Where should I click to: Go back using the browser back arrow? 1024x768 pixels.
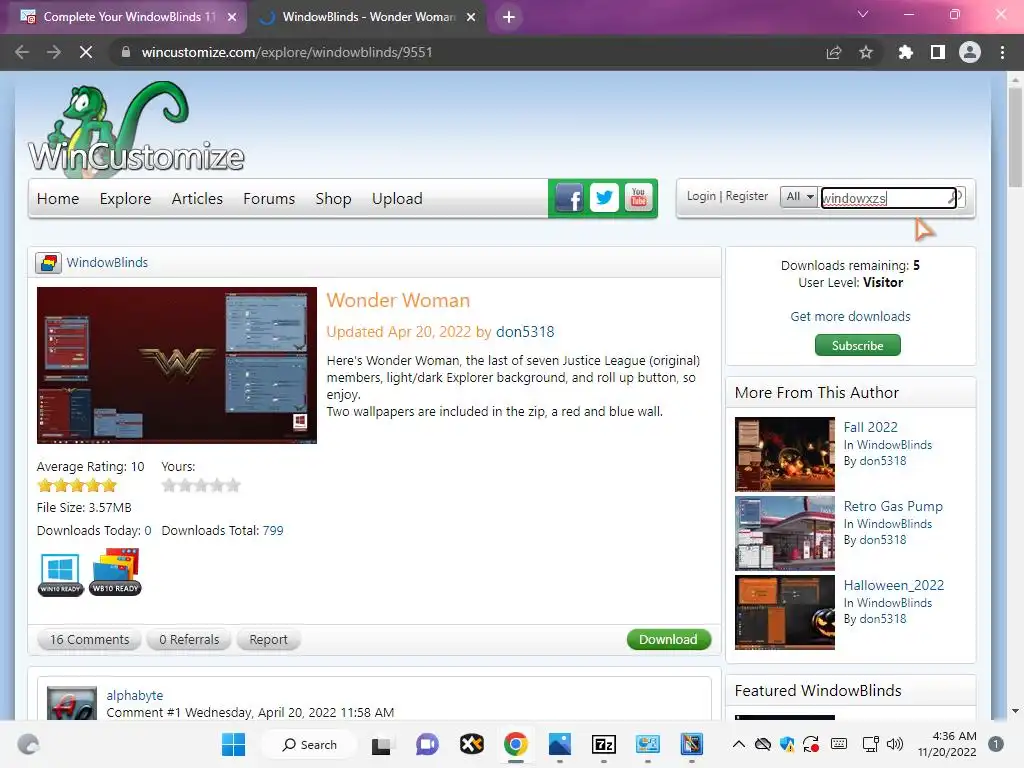tap(22, 52)
